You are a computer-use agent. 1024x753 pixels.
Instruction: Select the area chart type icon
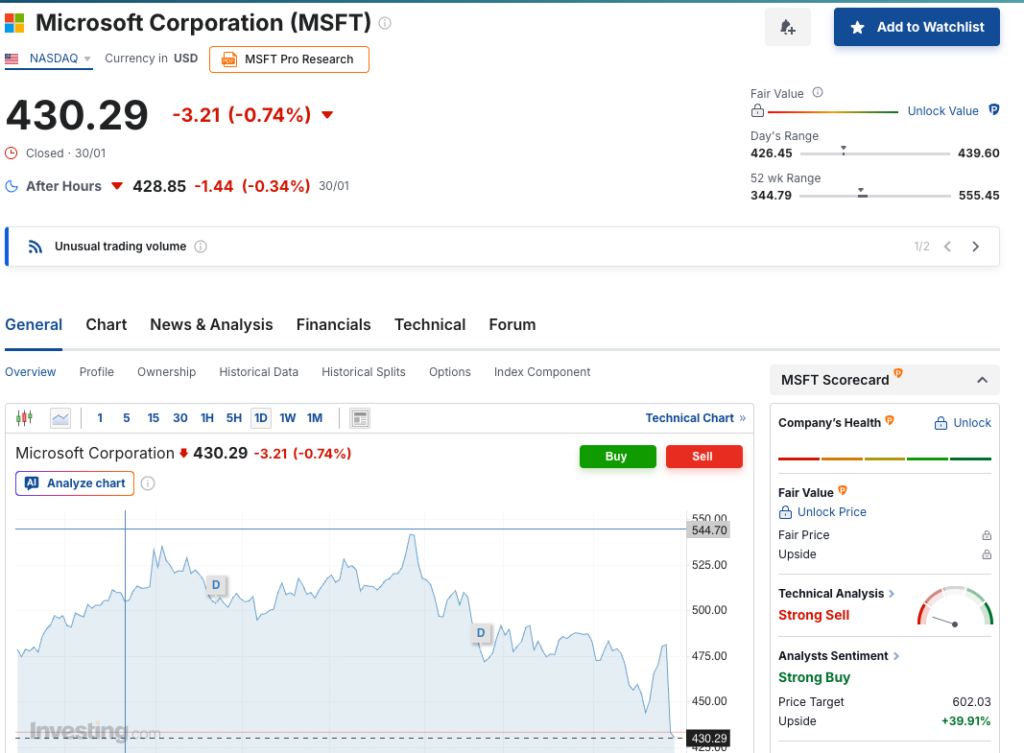[60, 418]
